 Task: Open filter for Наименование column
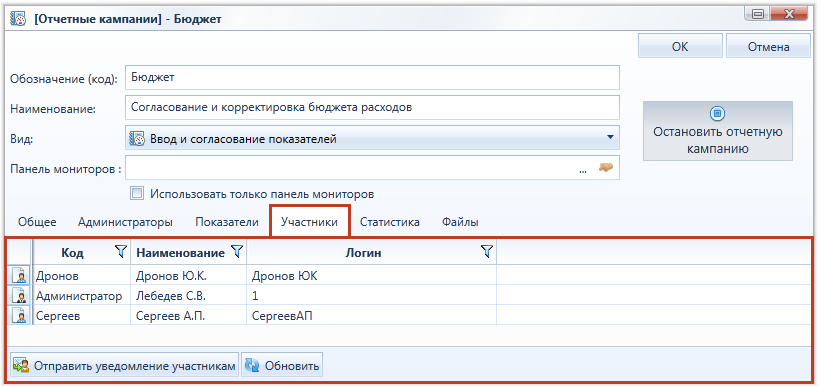(x=237, y=253)
